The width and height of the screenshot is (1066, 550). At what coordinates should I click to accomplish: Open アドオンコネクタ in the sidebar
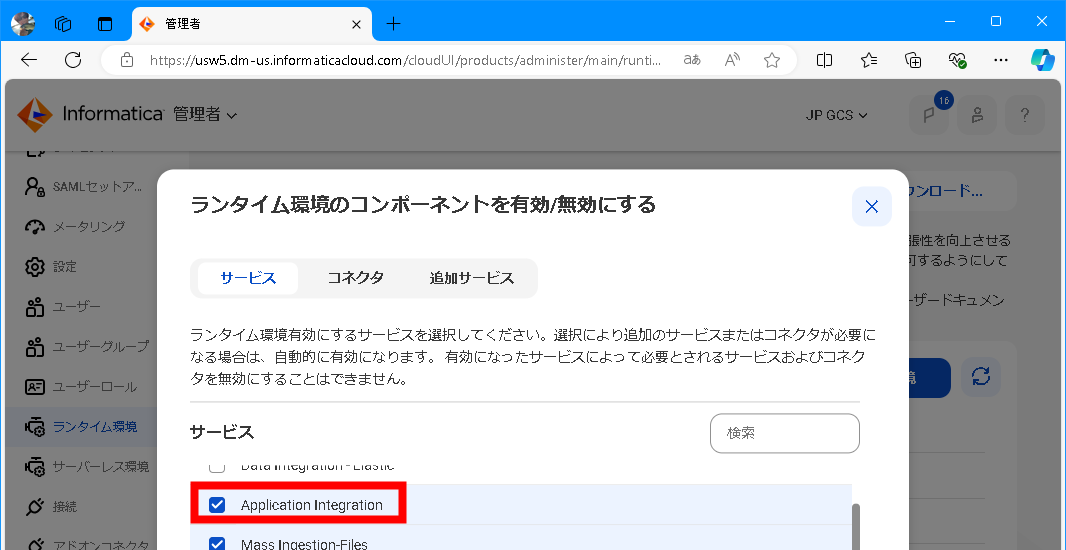[x=86, y=545]
